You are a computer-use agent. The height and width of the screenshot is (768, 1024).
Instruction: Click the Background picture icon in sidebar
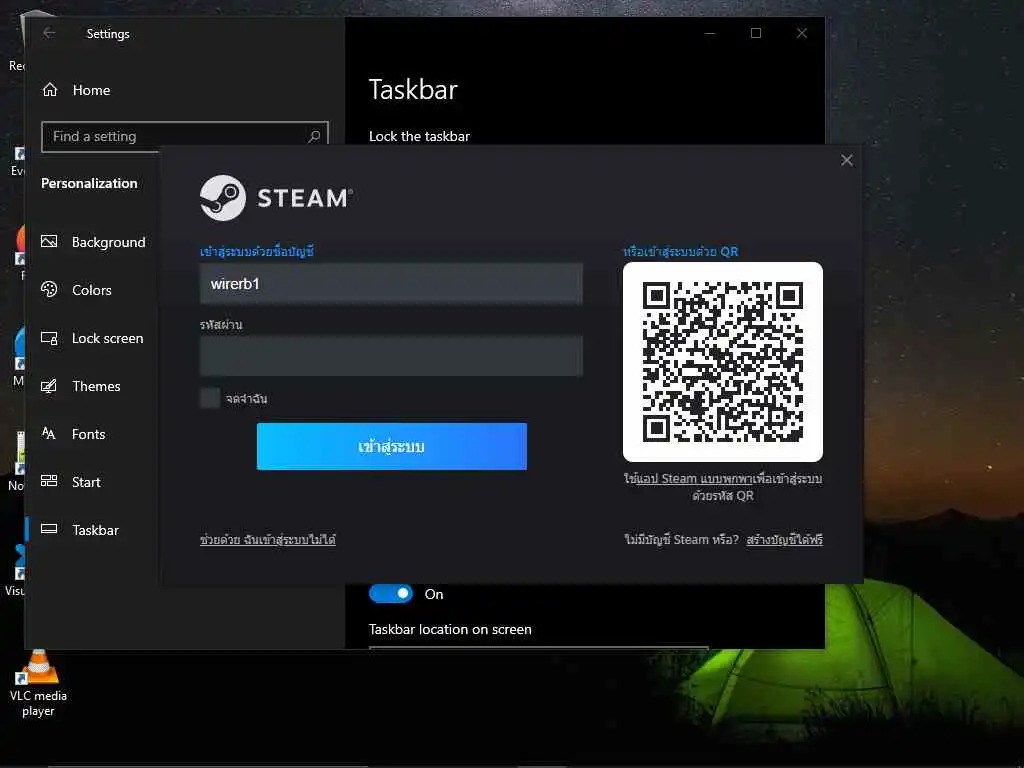coord(49,241)
